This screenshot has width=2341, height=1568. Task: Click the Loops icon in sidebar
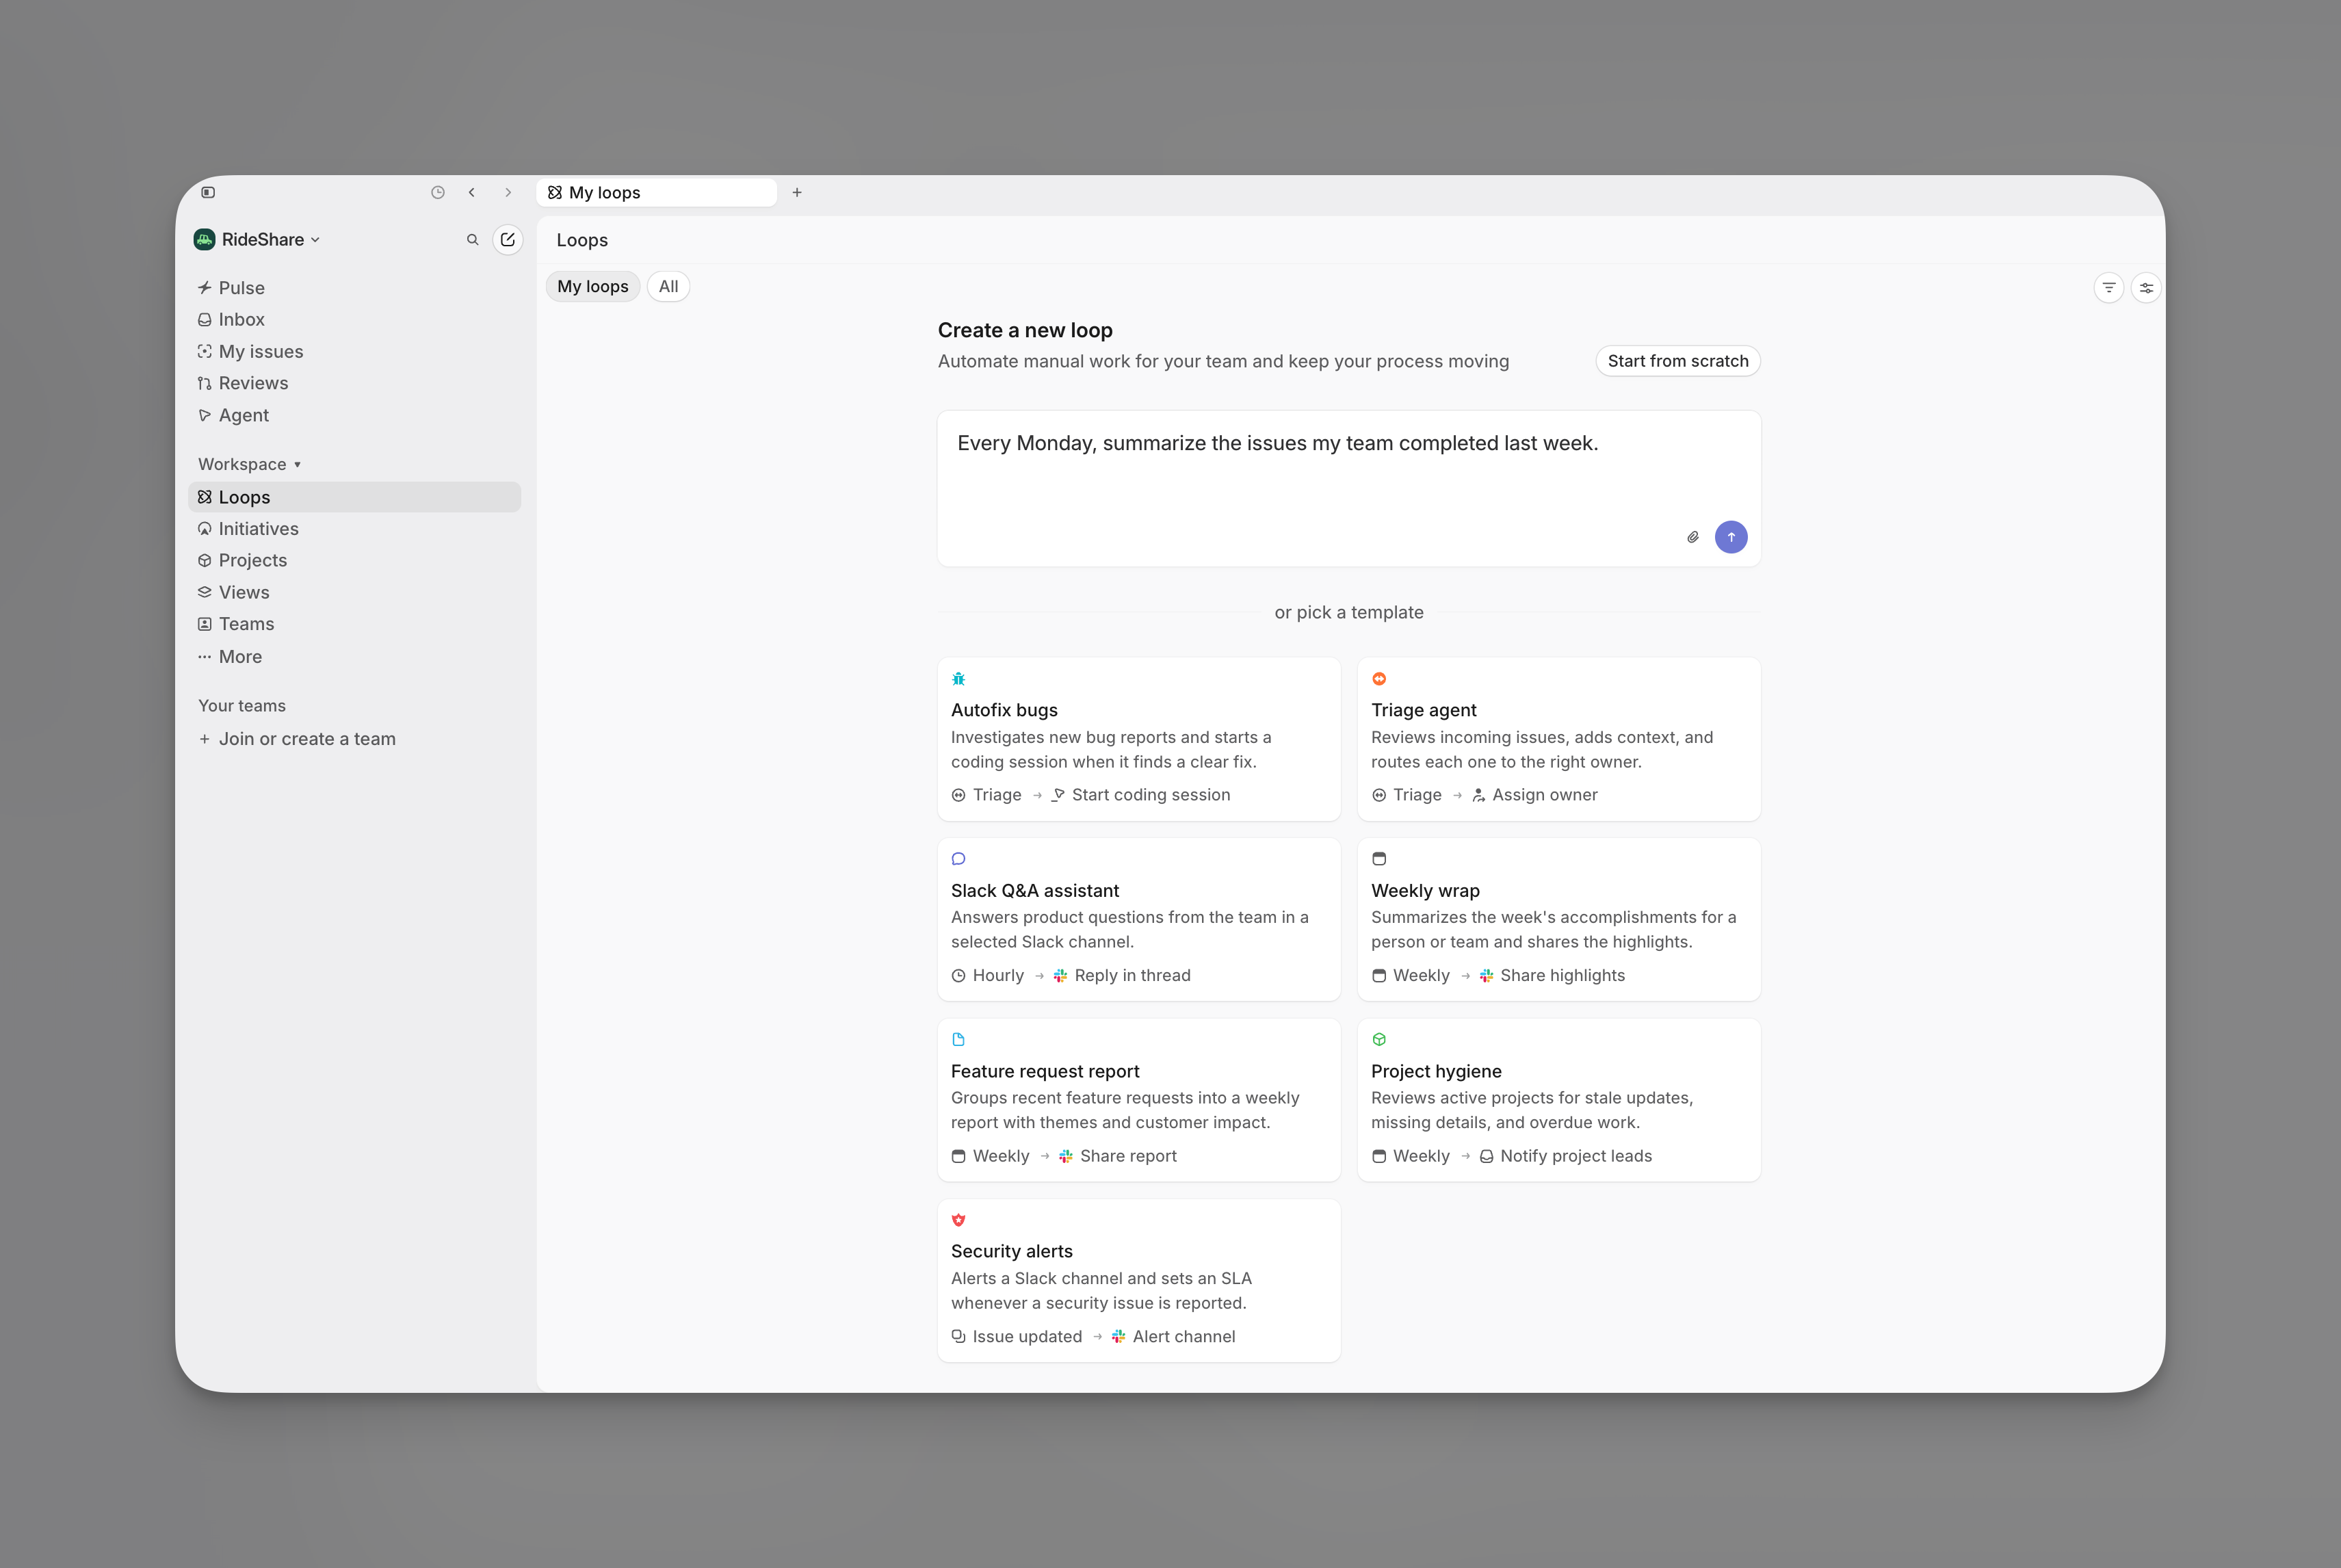[205, 497]
